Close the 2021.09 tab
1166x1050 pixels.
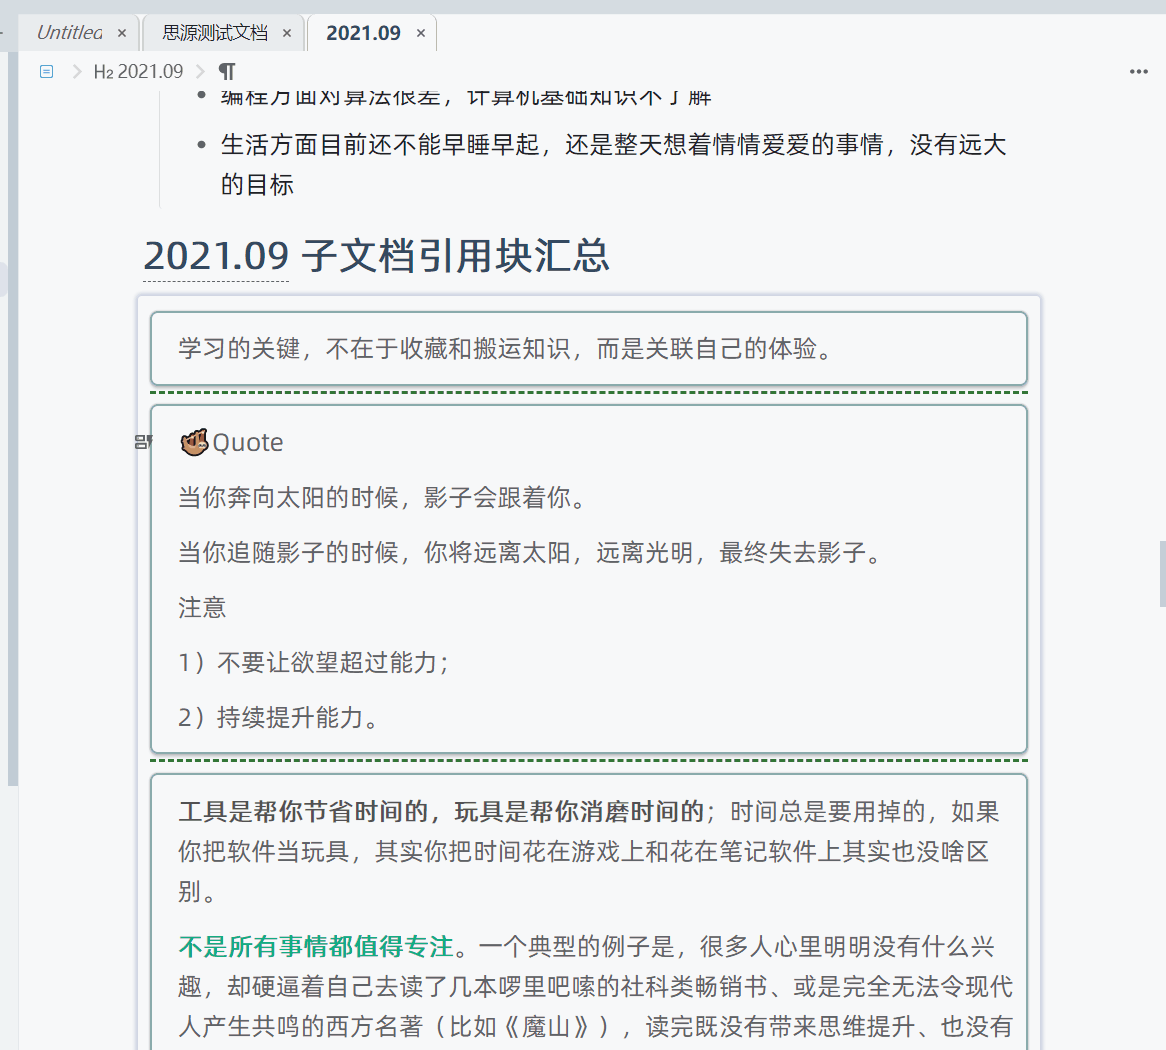420,32
